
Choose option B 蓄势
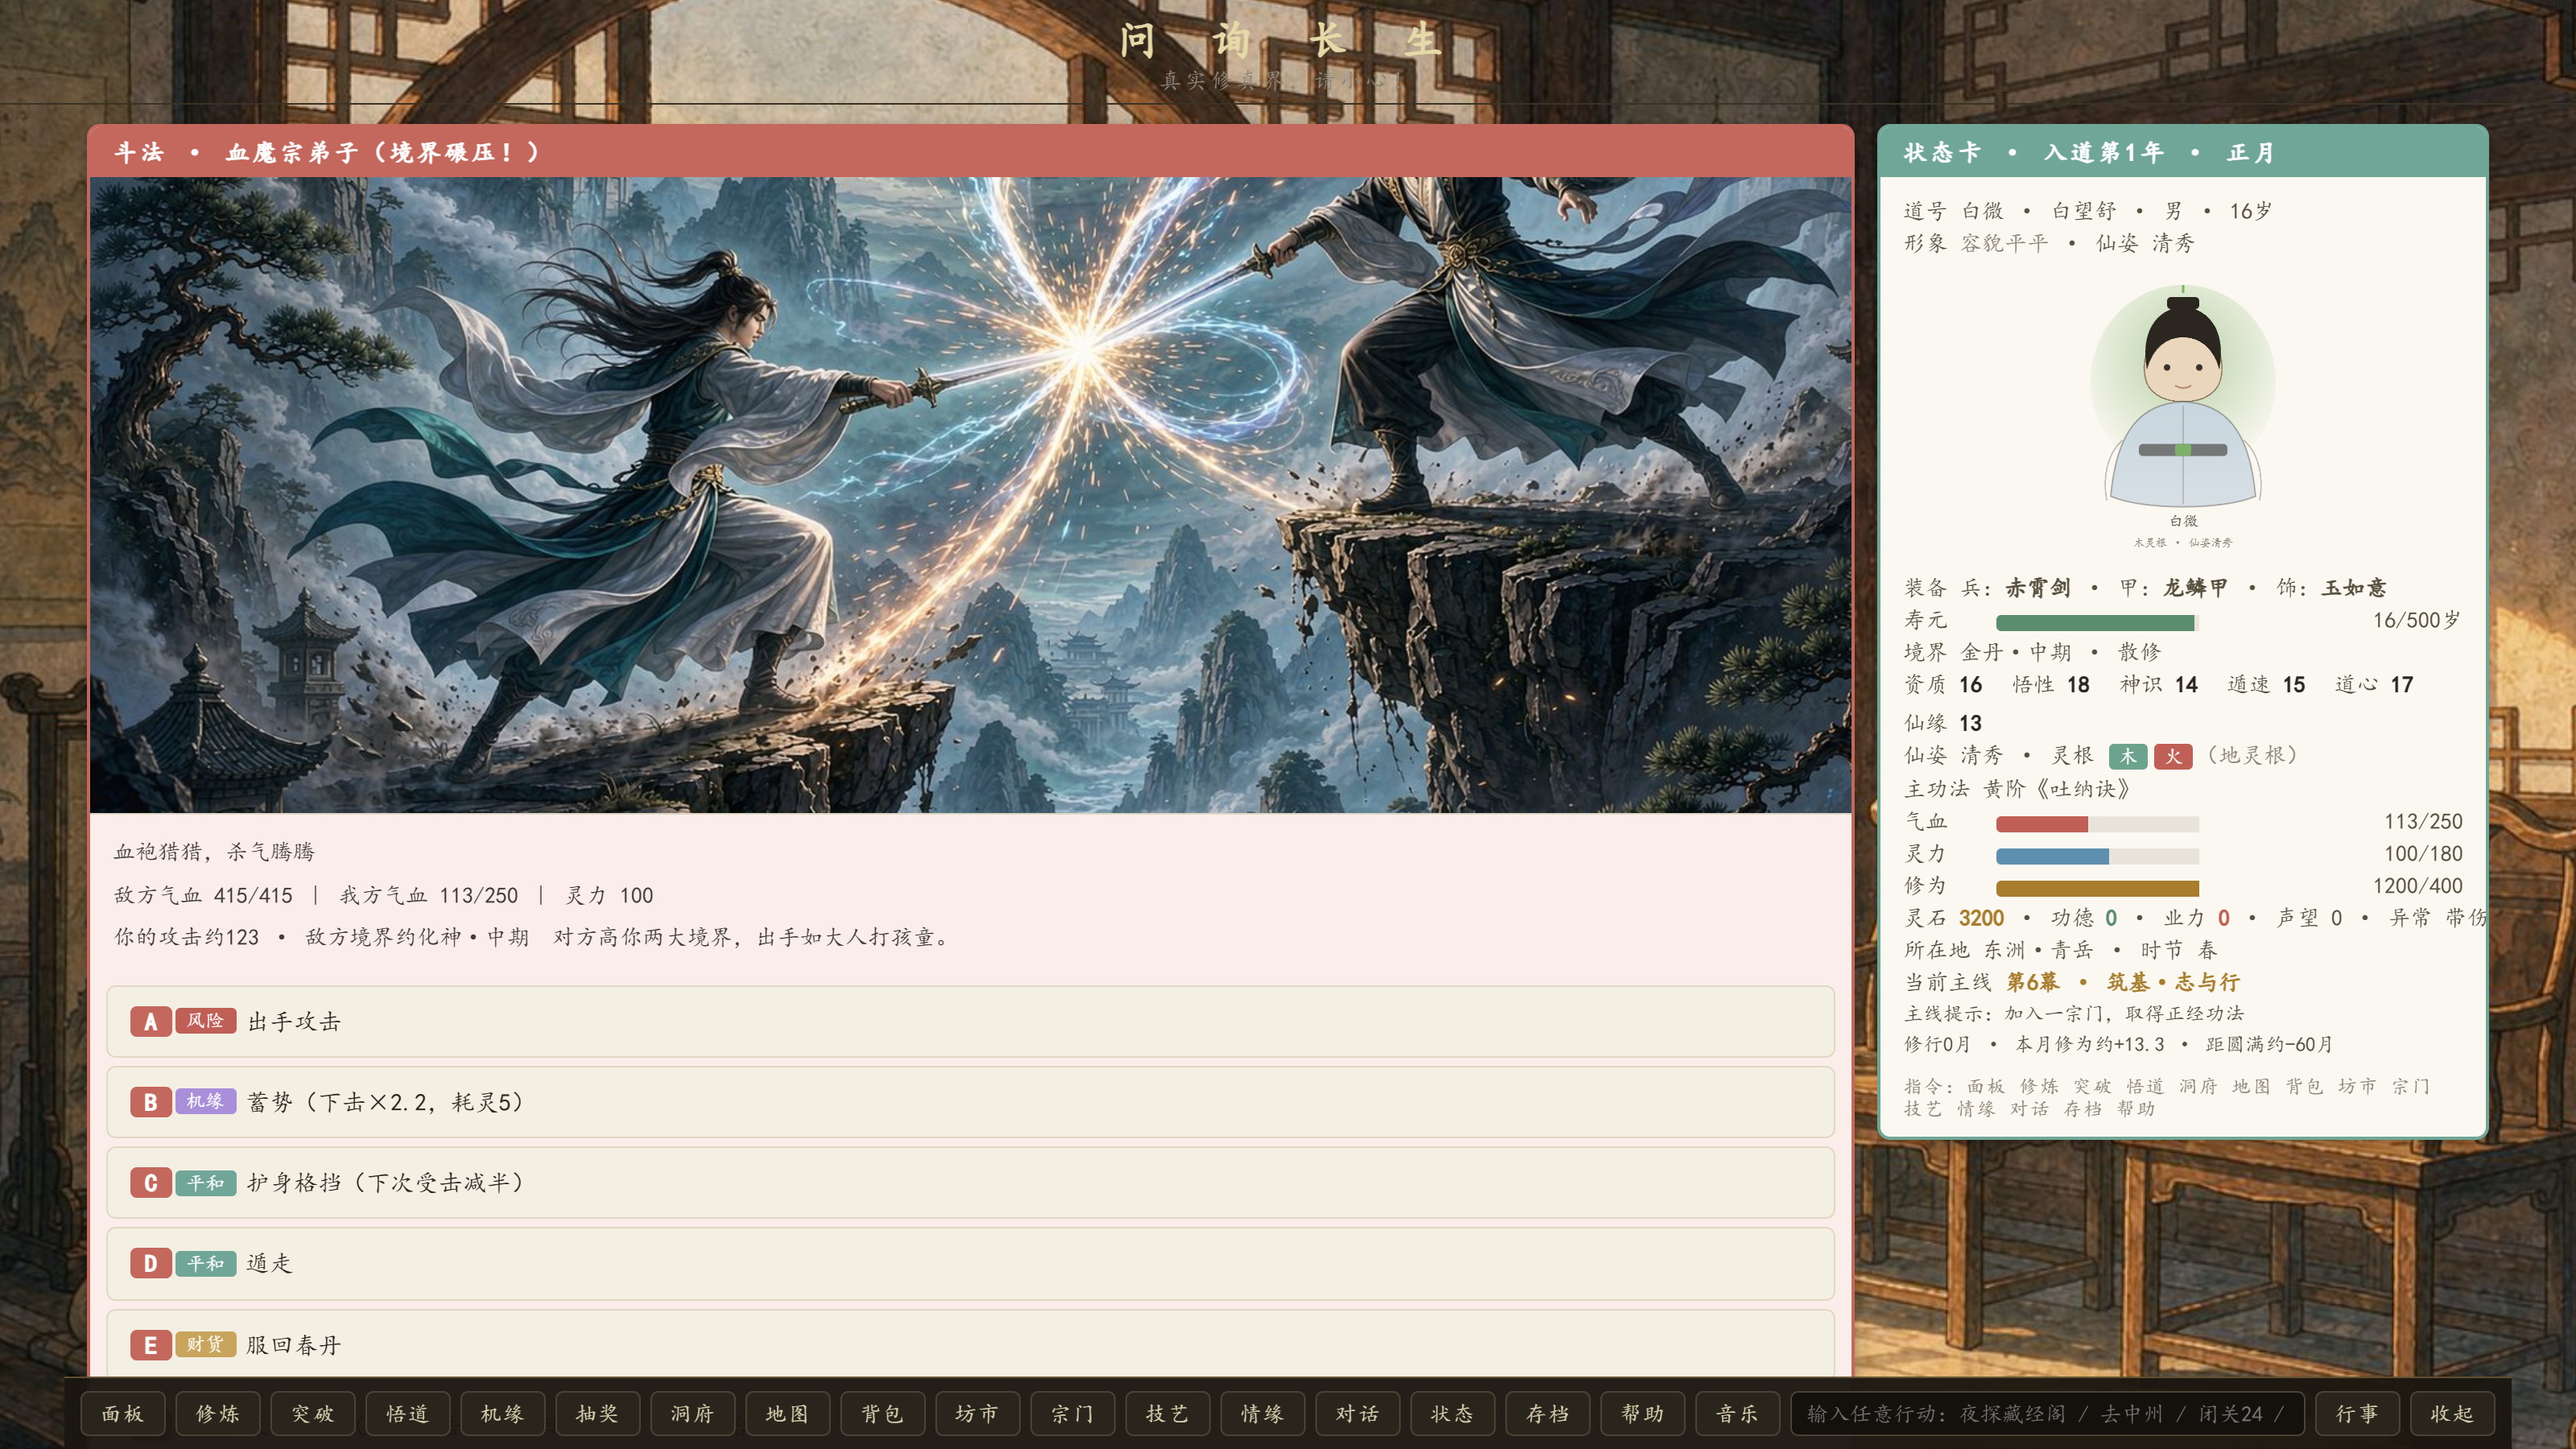[x=970, y=1102]
